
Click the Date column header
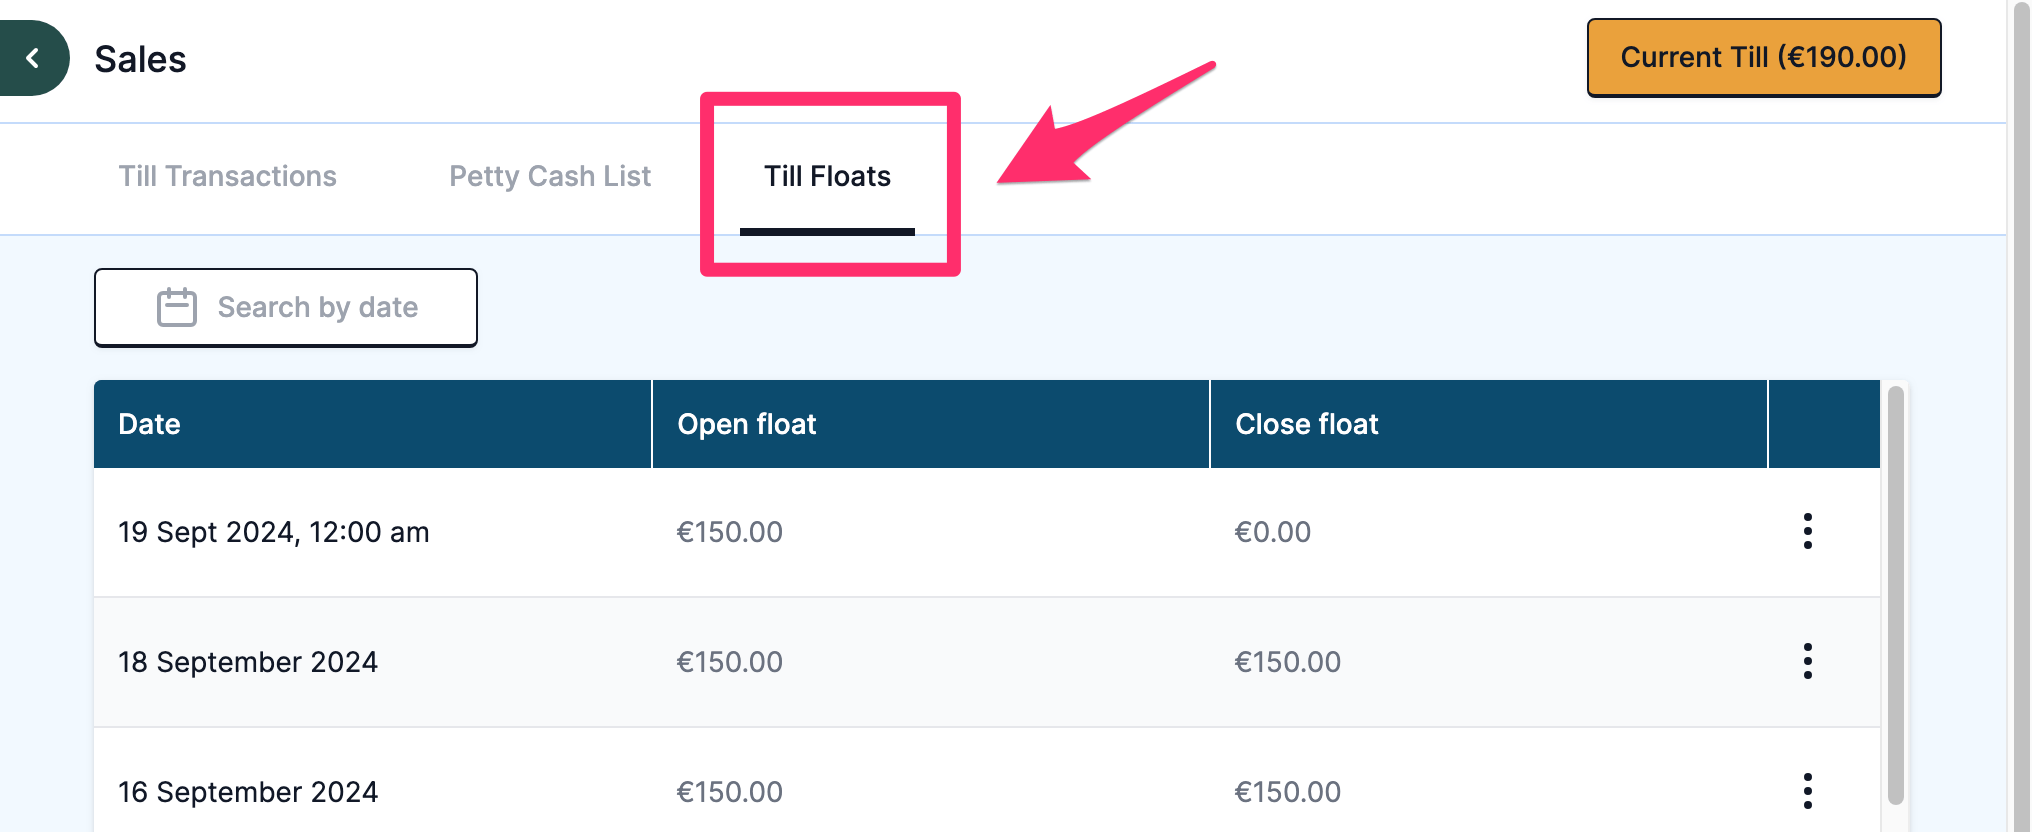(x=150, y=424)
